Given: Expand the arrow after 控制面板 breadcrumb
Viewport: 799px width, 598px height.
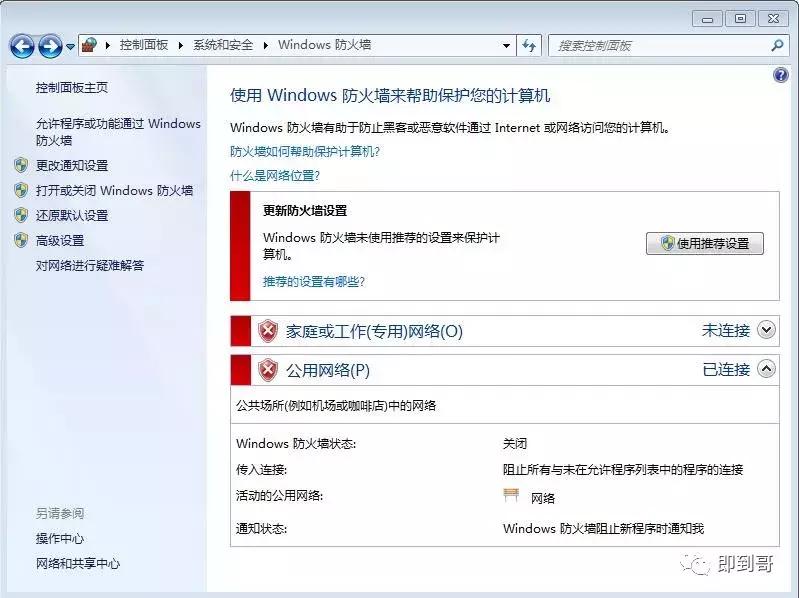Looking at the screenshot, I should tap(180, 45).
